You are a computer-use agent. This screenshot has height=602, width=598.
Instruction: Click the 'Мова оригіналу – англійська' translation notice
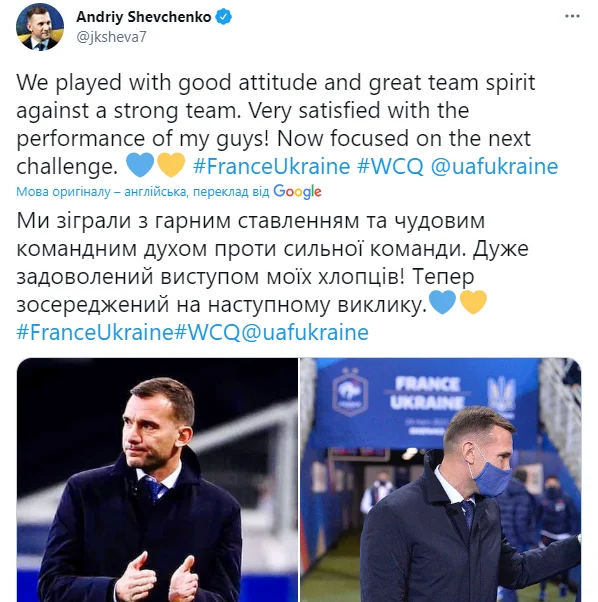tap(101, 191)
